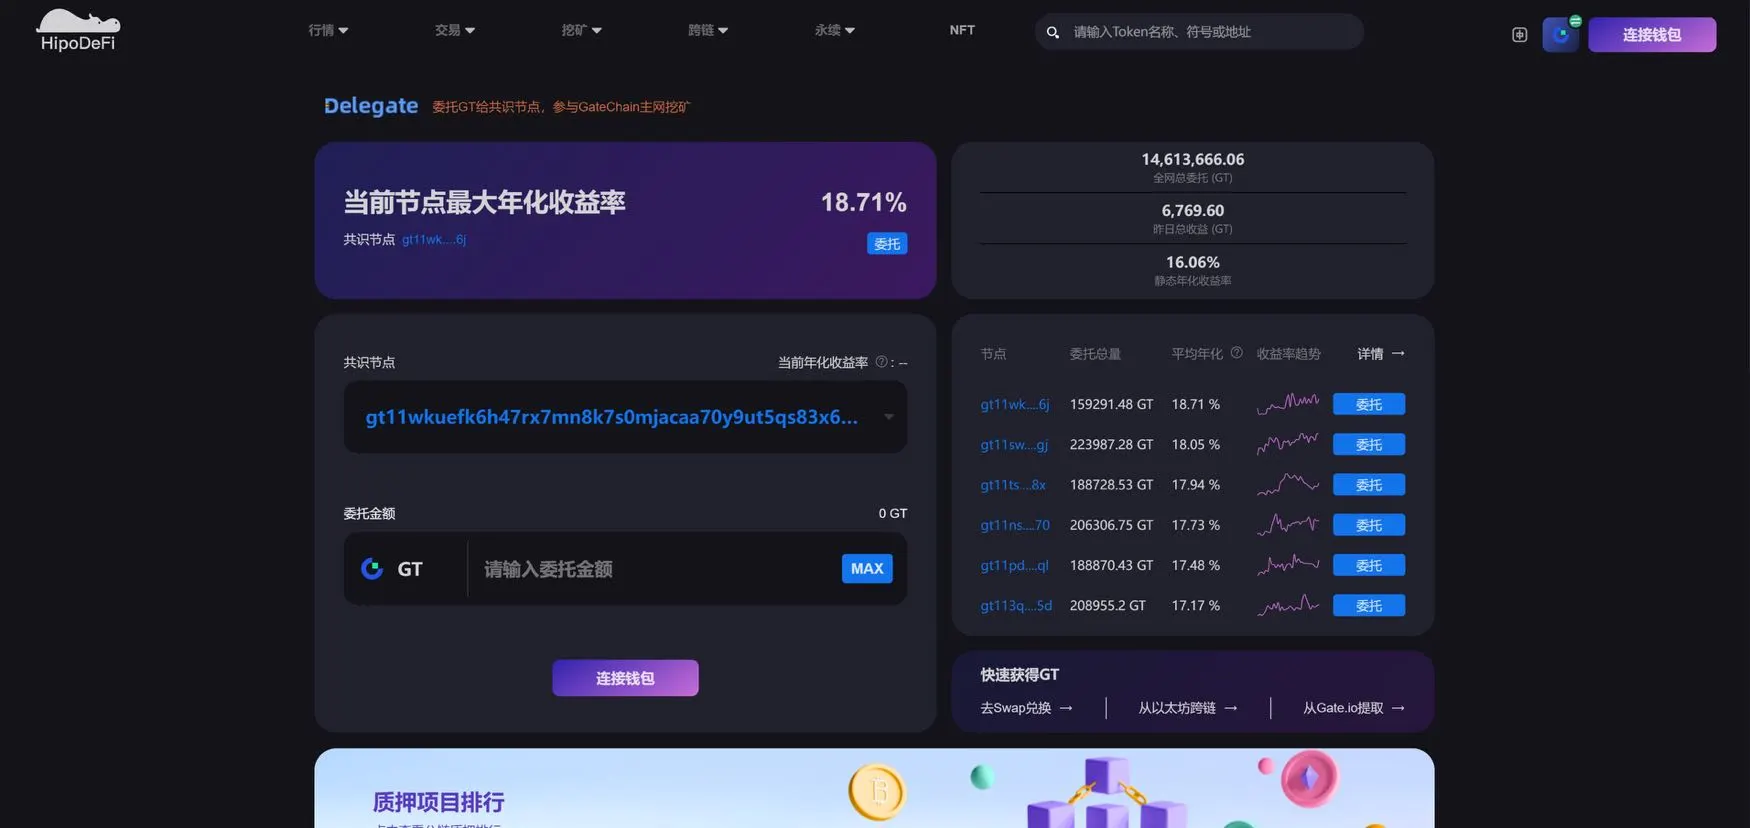Delegate to node gt11wk...6j in table
1750x828 pixels.
click(1368, 404)
